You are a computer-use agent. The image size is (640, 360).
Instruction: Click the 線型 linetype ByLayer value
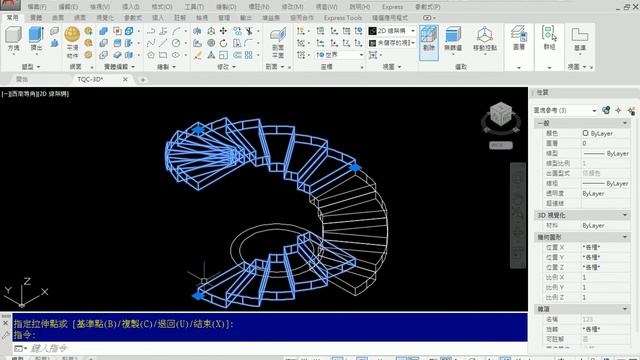[605, 153]
